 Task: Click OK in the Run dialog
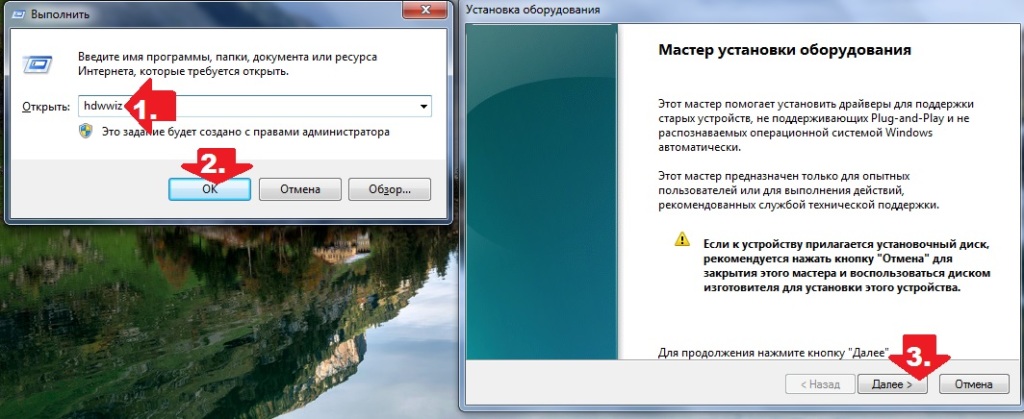pyautogui.click(x=209, y=189)
